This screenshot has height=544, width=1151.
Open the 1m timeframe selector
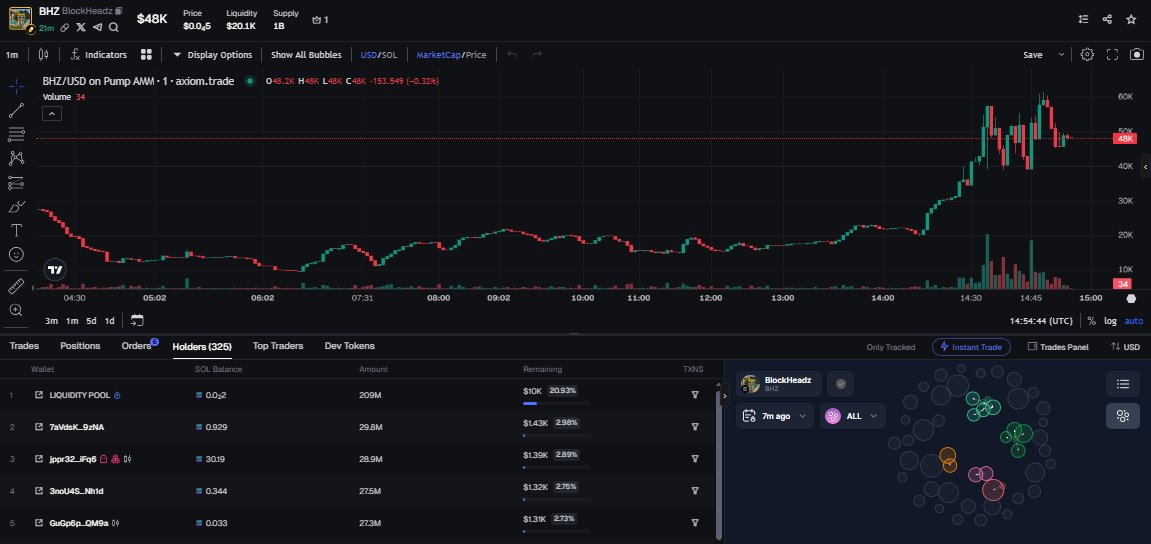pos(12,54)
